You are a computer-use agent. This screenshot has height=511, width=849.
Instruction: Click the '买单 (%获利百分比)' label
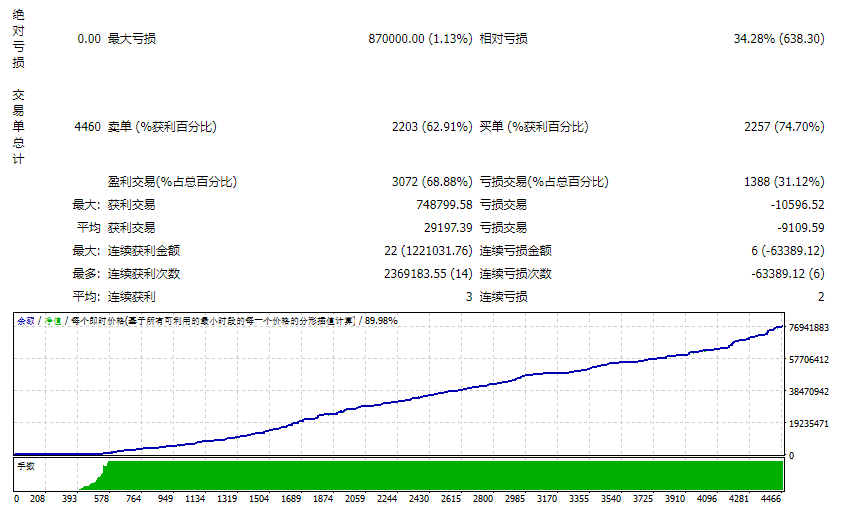coord(534,127)
